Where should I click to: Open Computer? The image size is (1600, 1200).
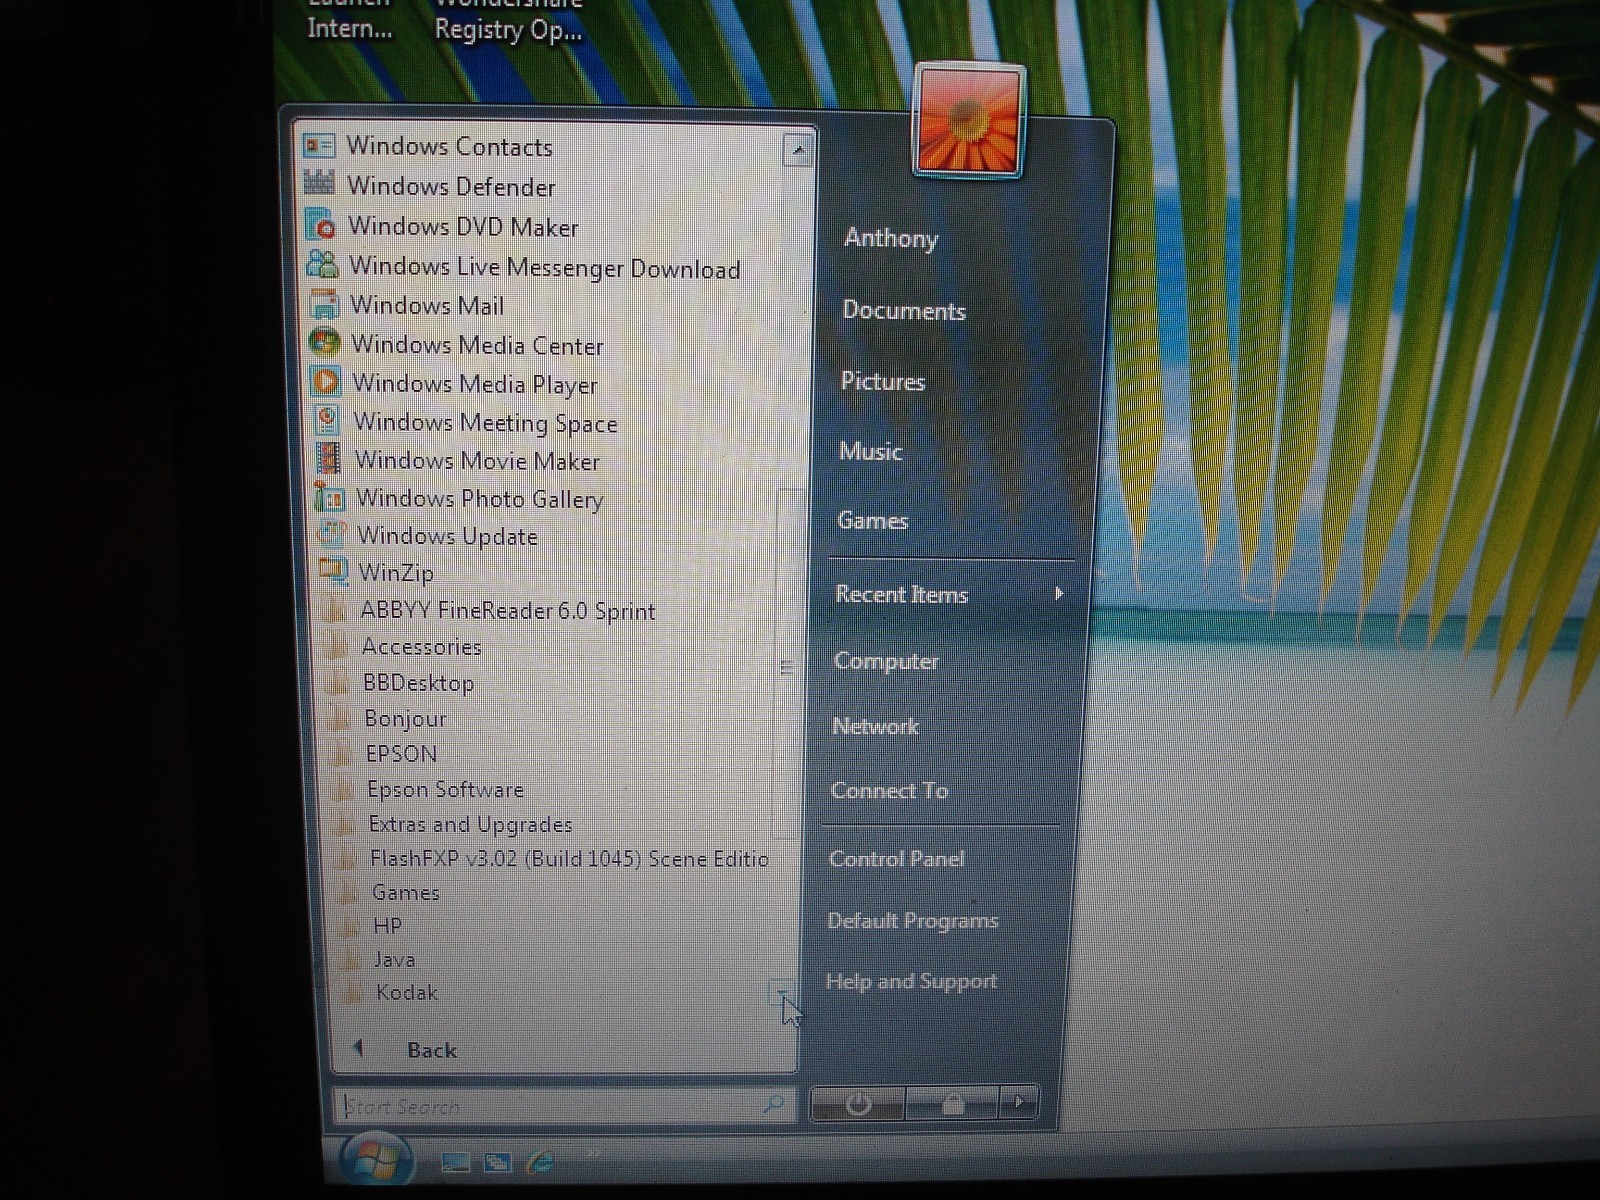886,661
